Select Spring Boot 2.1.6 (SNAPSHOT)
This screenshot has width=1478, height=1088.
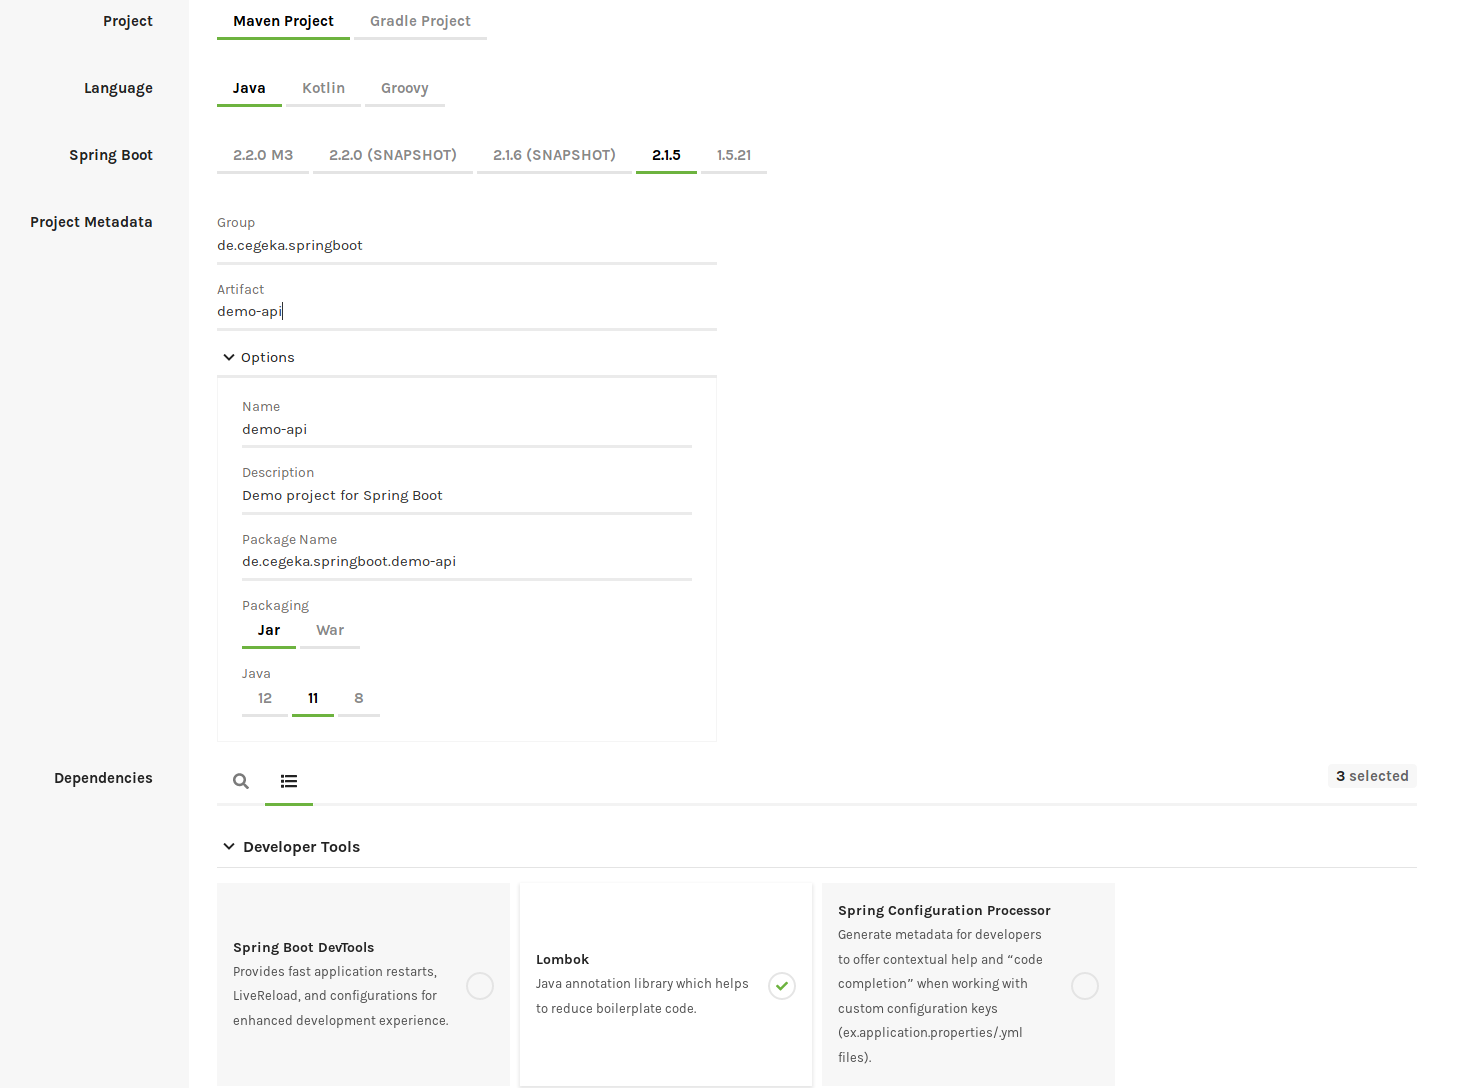click(x=554, y=155)
